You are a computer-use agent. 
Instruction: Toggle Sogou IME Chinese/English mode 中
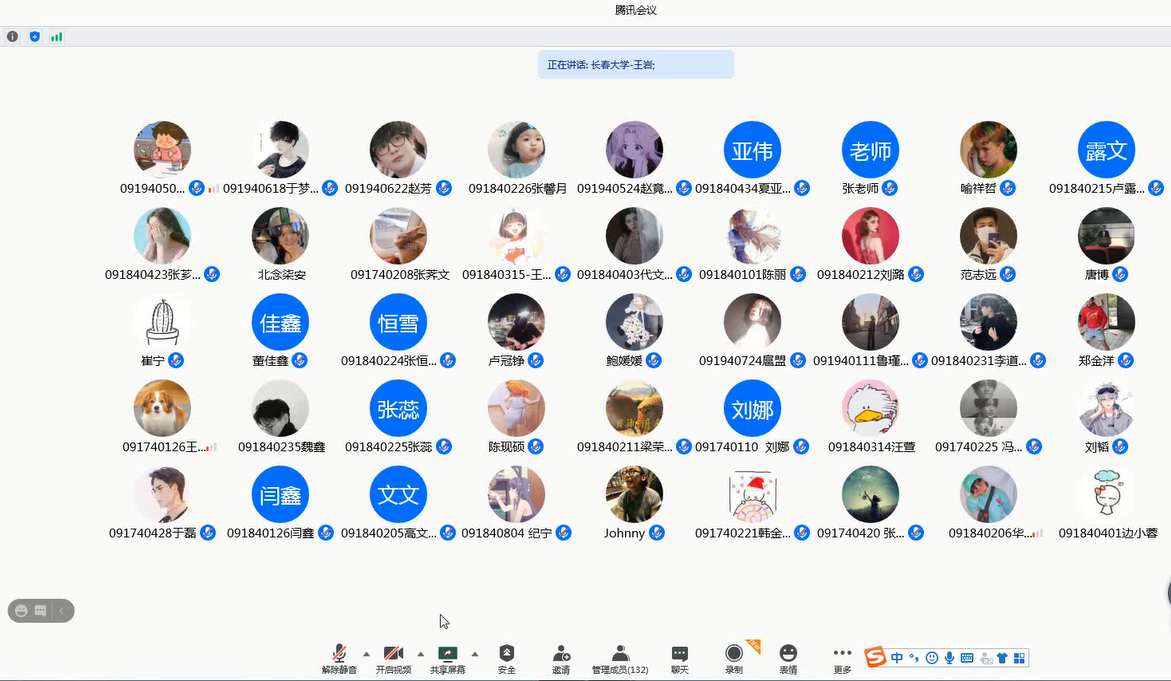(897, 658)
